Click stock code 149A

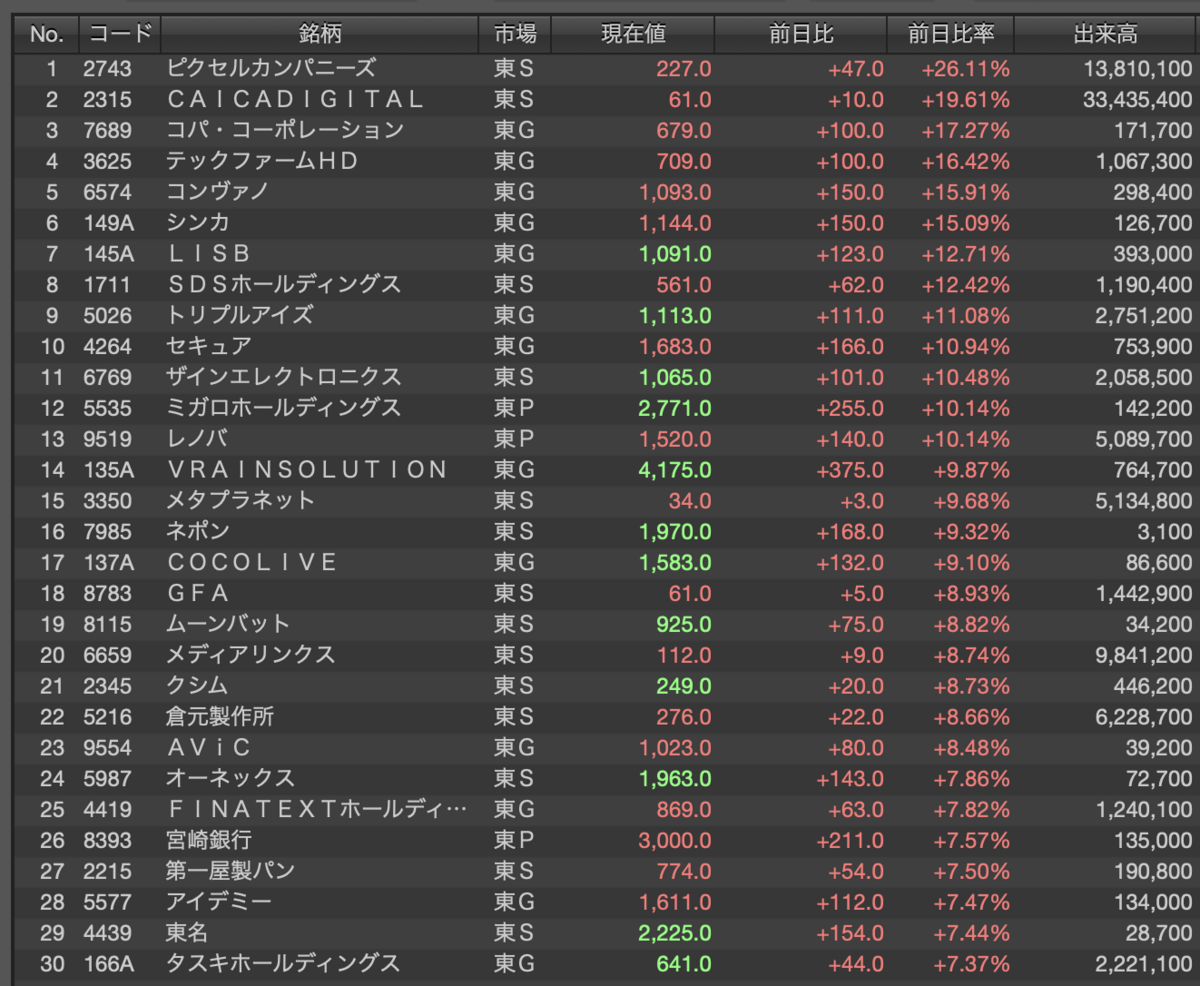(x=109, y=223)
